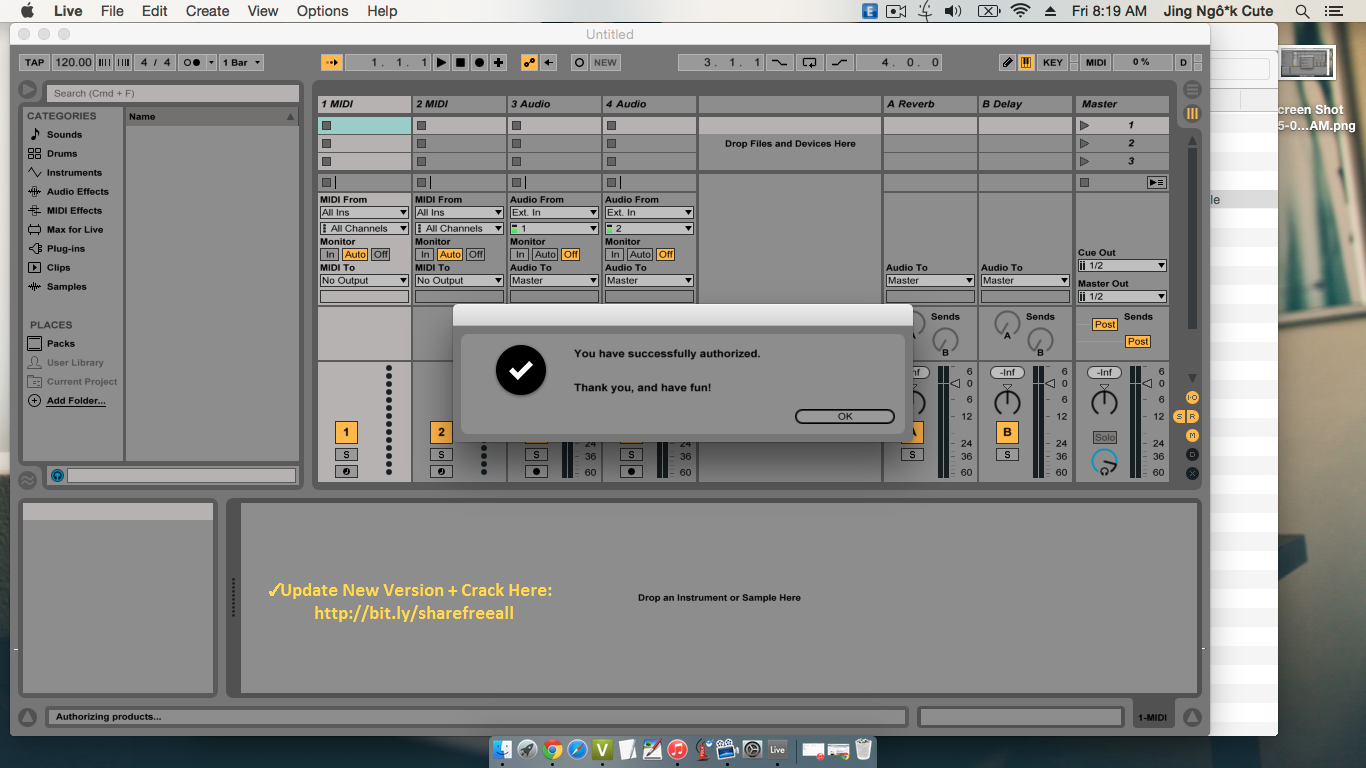
Task: Open the Master Out dropdown
Action: pos(1122,296)
